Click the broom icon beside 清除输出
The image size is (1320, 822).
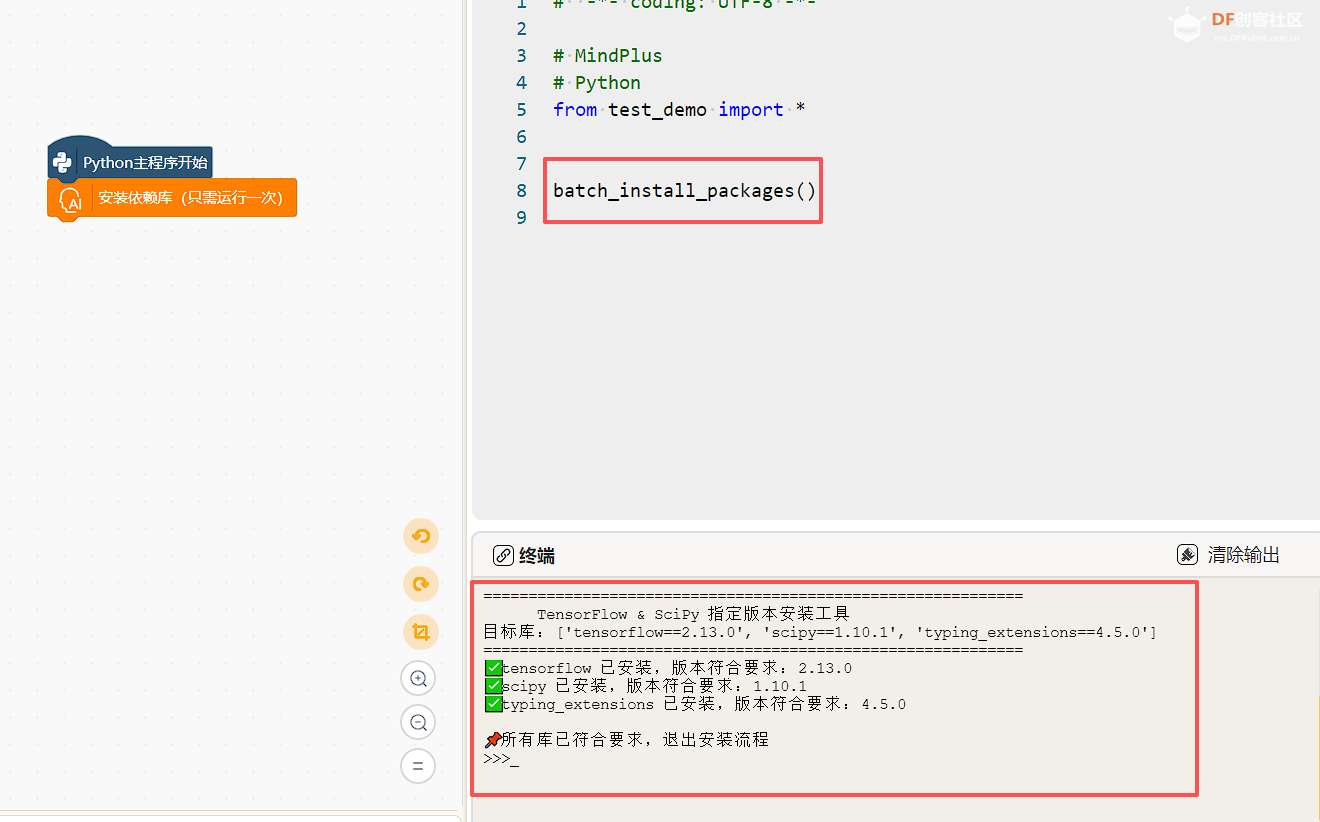(x=1187, y=554)
